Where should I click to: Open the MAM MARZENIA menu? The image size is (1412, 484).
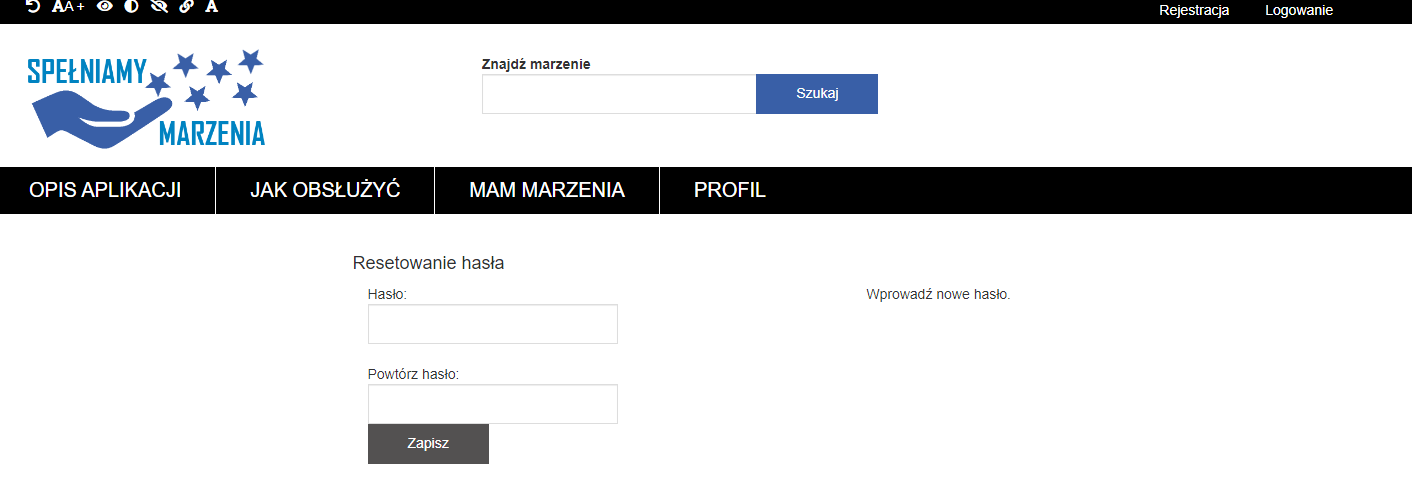coord(547,190)
